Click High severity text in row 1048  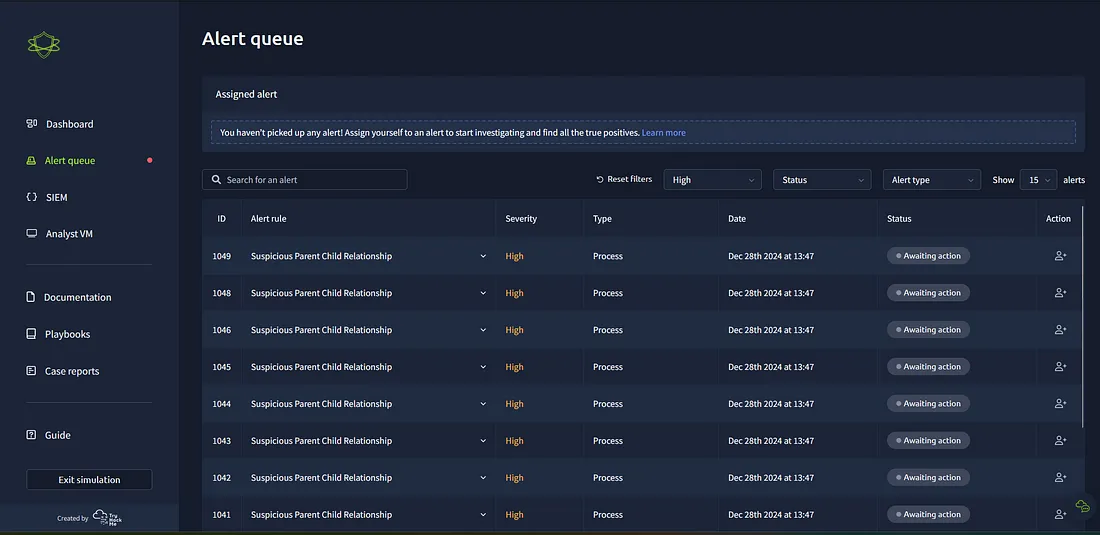coord(514,293)
